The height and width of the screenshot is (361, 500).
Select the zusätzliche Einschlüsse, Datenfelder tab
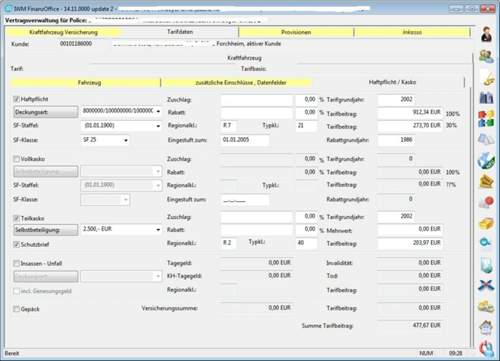point(241,82)
